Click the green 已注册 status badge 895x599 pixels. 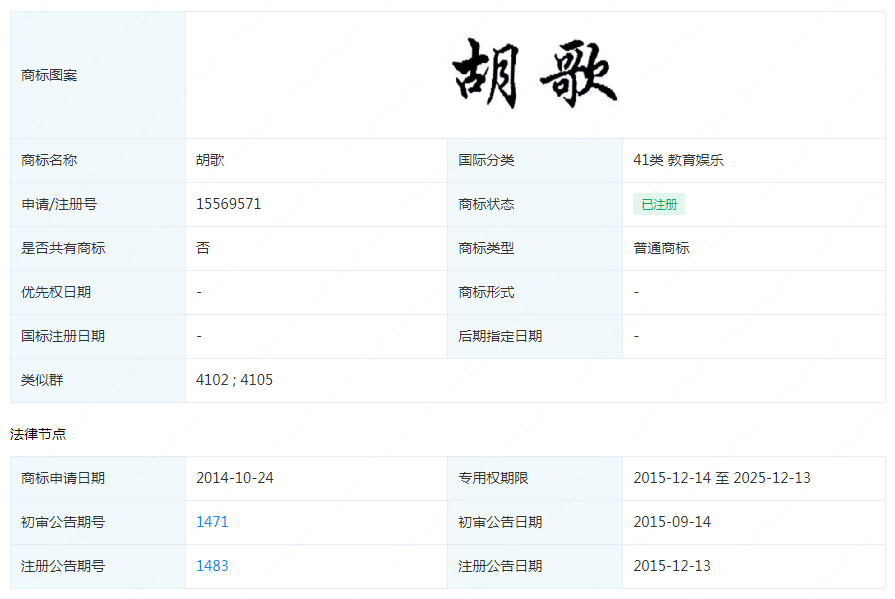(x=659, y=204)
